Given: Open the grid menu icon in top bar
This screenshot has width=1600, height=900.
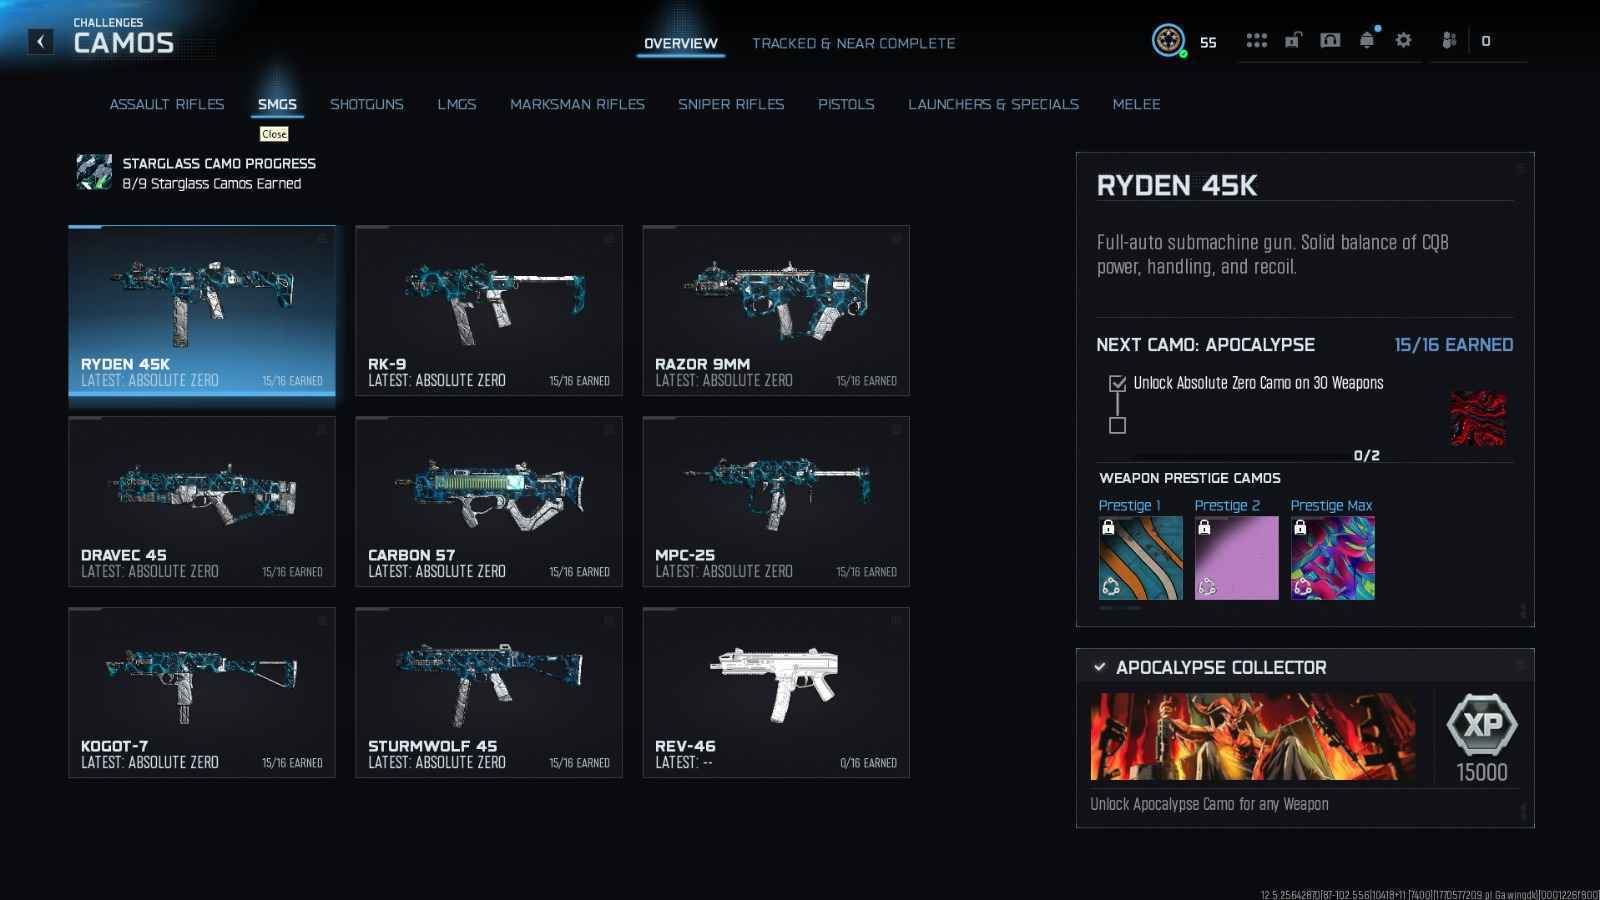Looking at the screenshot, I should (x=1257, y=41).
